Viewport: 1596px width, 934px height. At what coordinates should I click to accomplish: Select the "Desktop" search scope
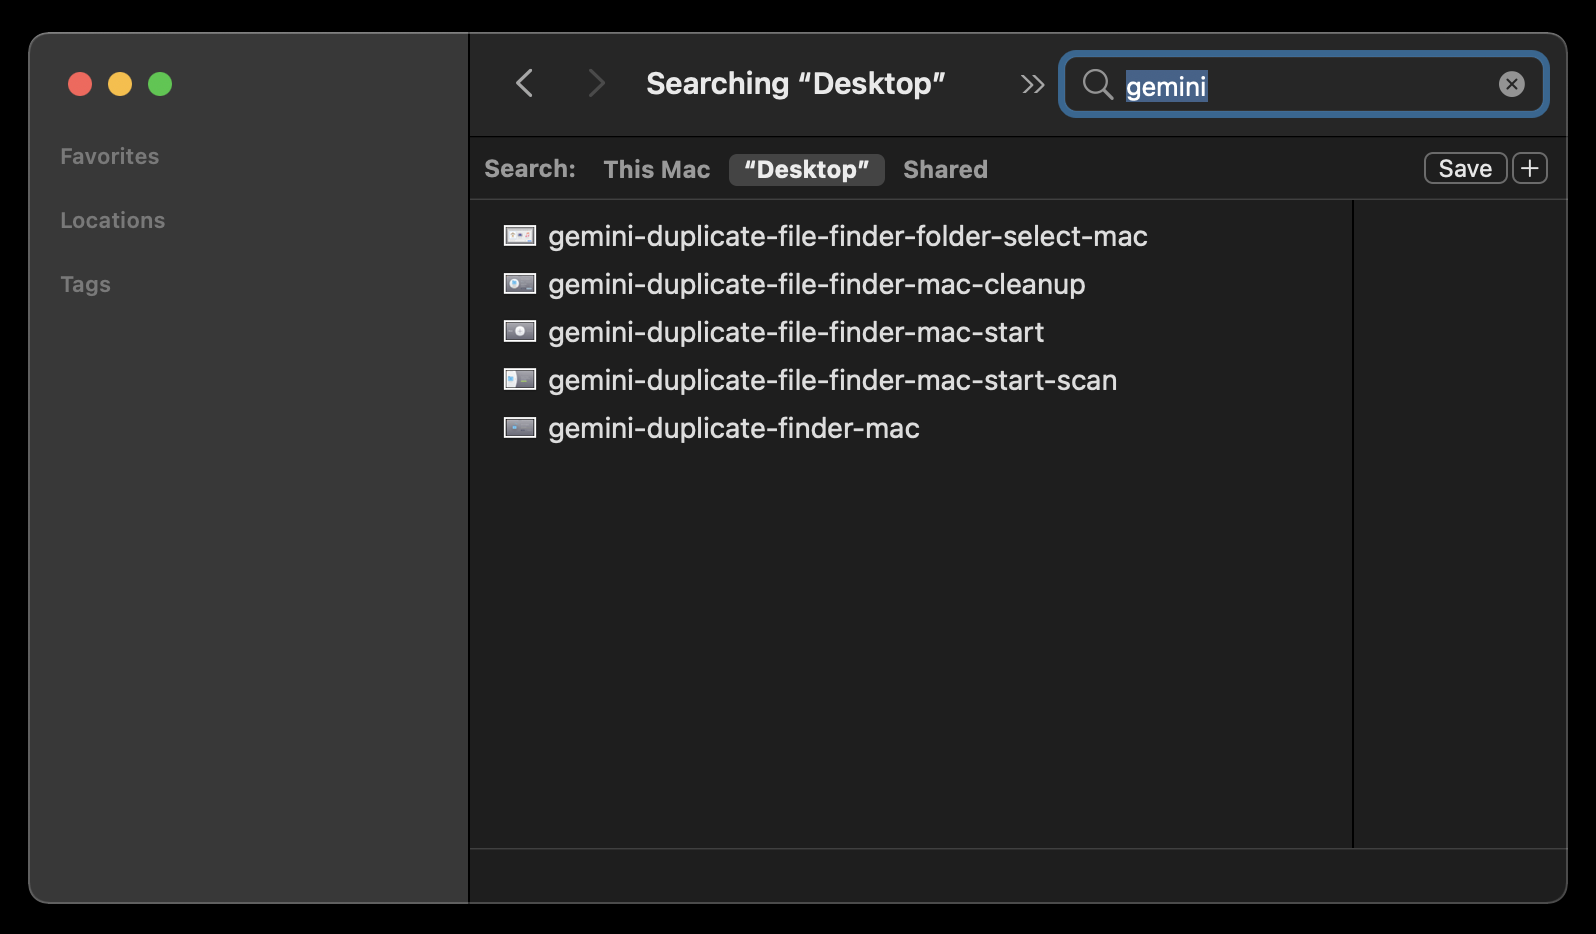(x=807, y=169)
